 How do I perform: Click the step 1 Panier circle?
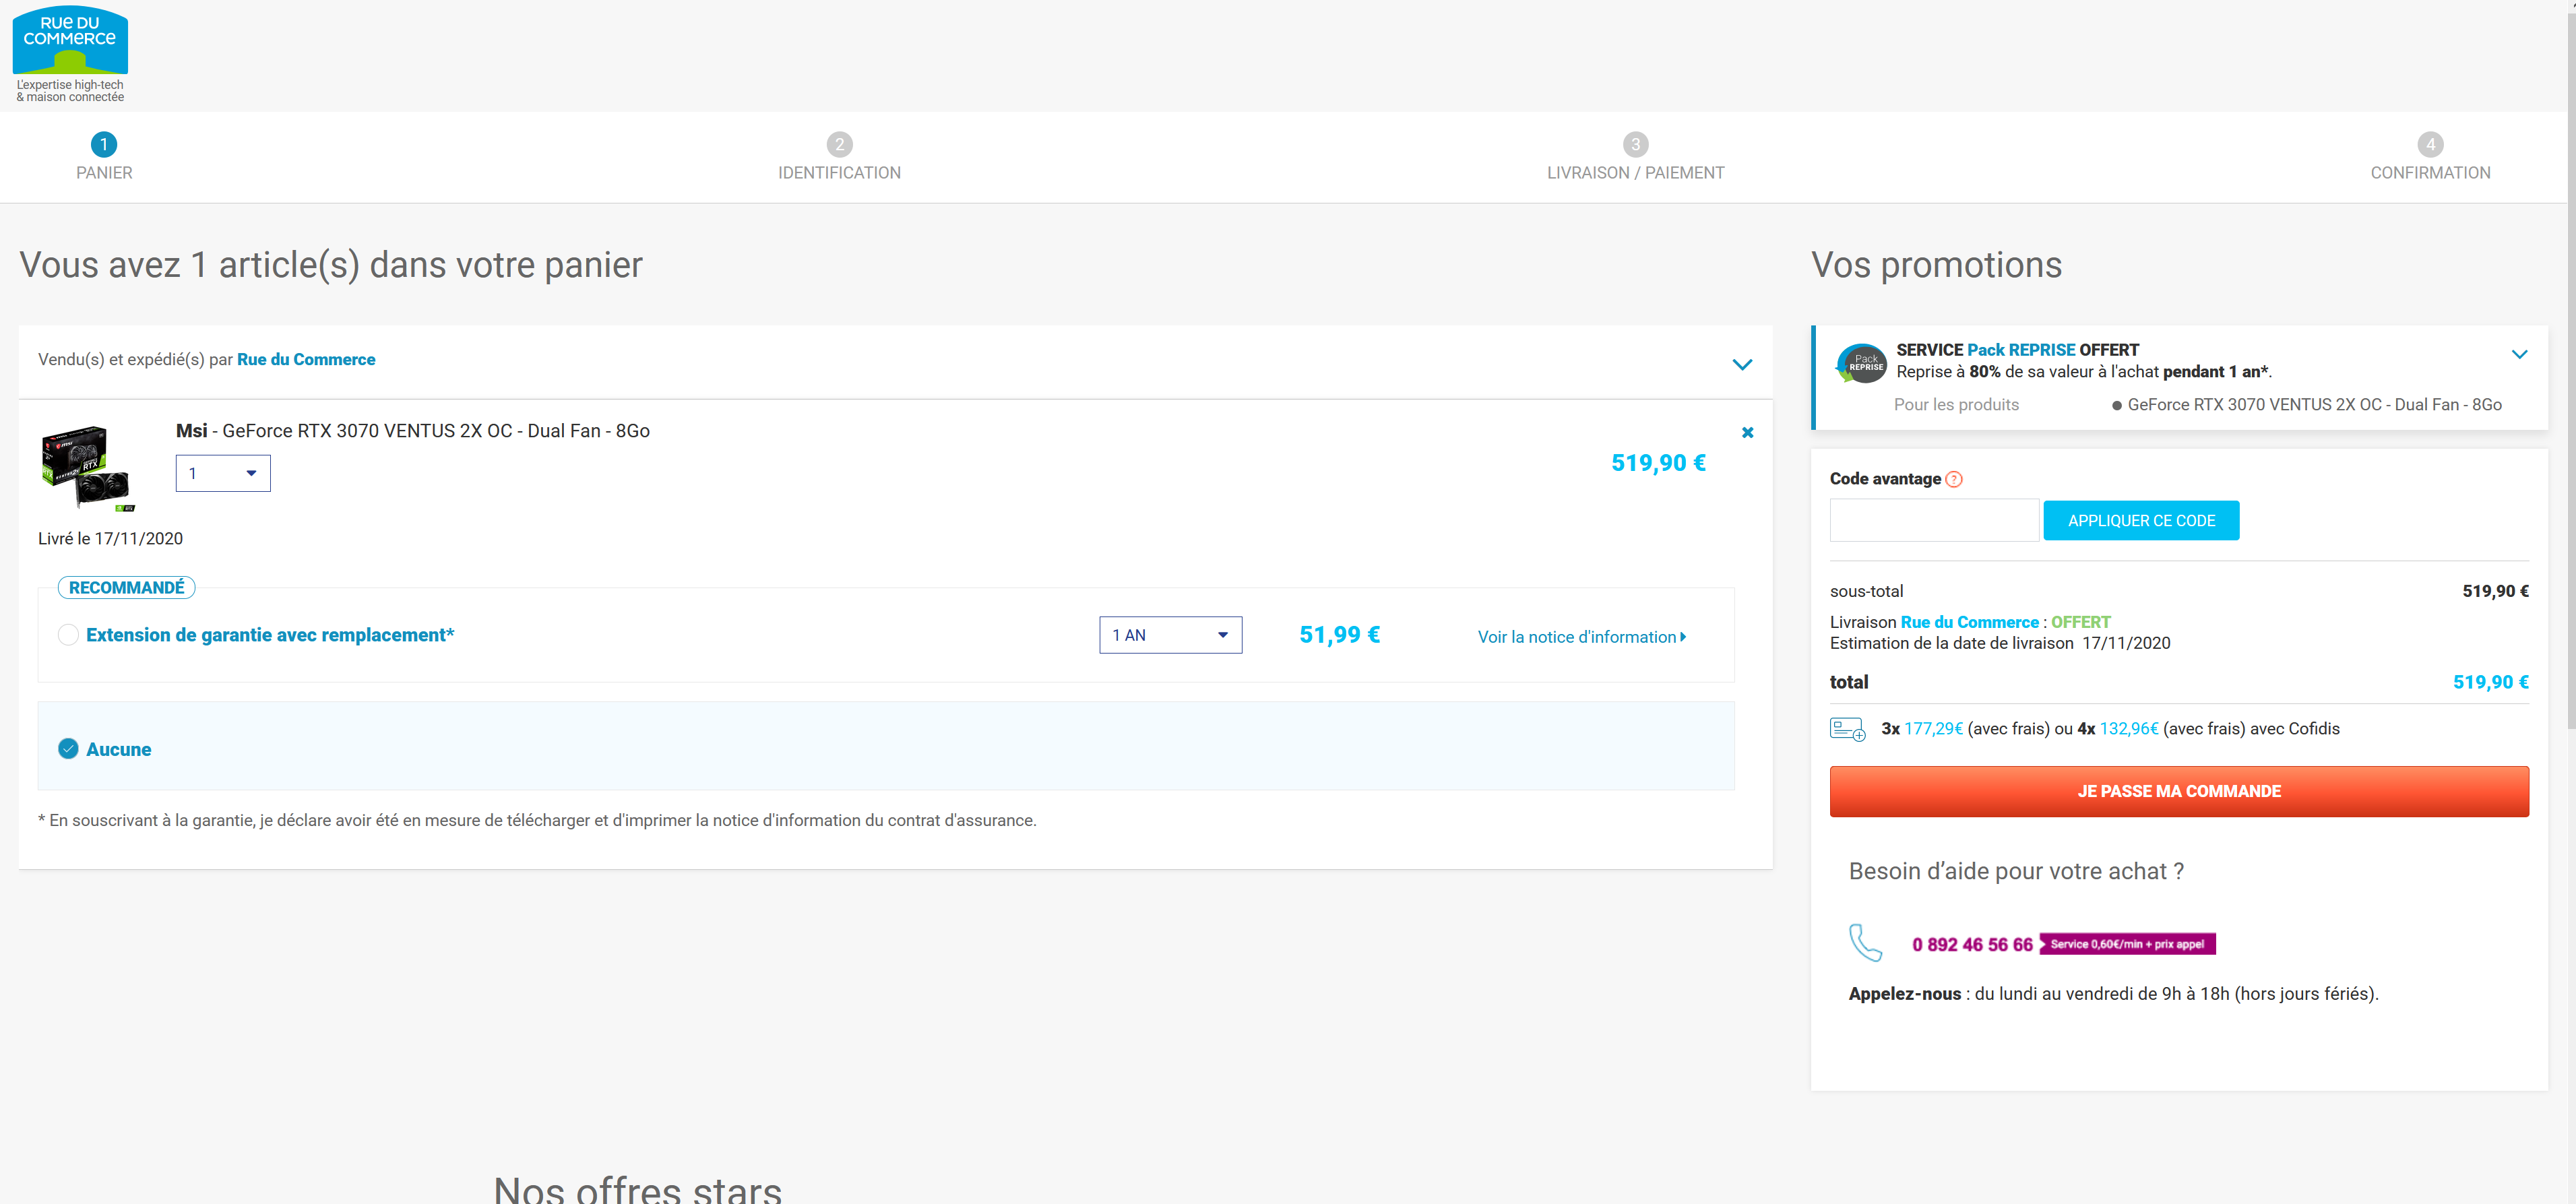tap(104, 145)
